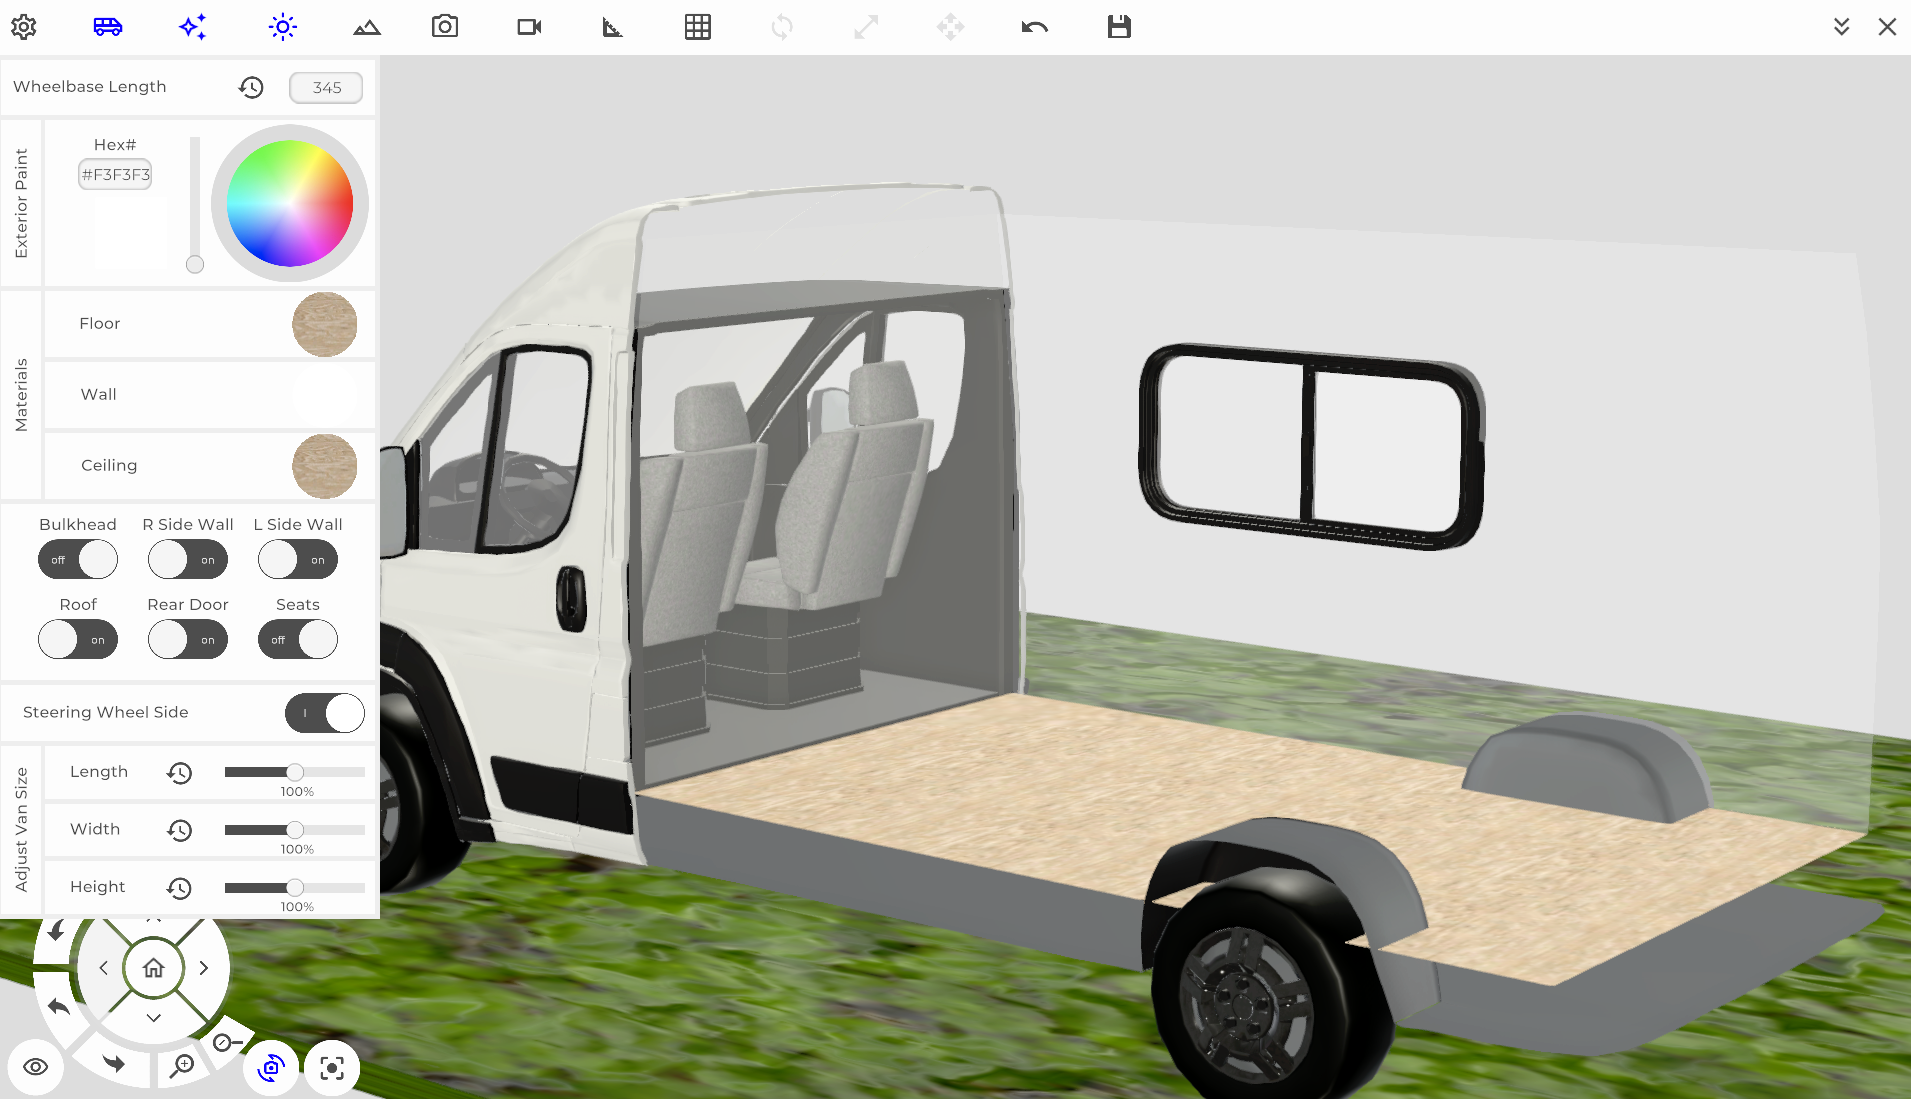Adjust the Length slider handle

click(x=295, y=772)
